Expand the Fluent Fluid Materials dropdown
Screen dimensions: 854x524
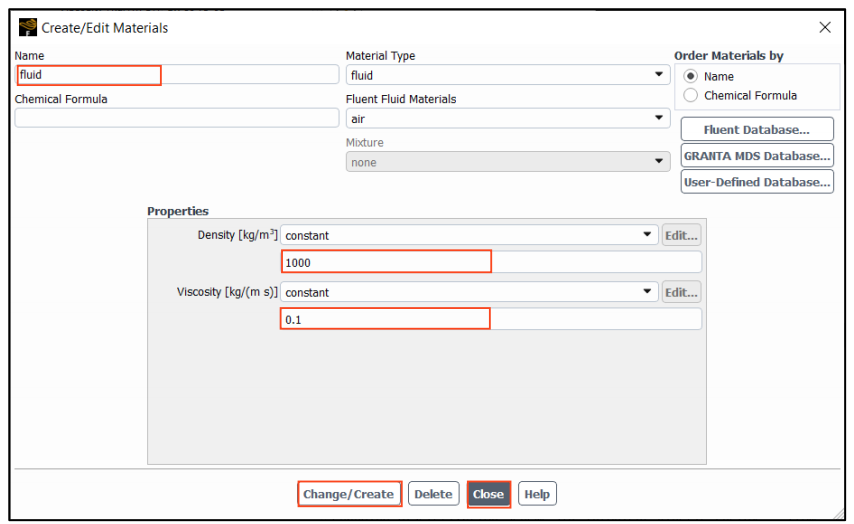click(x=508, y=118)
